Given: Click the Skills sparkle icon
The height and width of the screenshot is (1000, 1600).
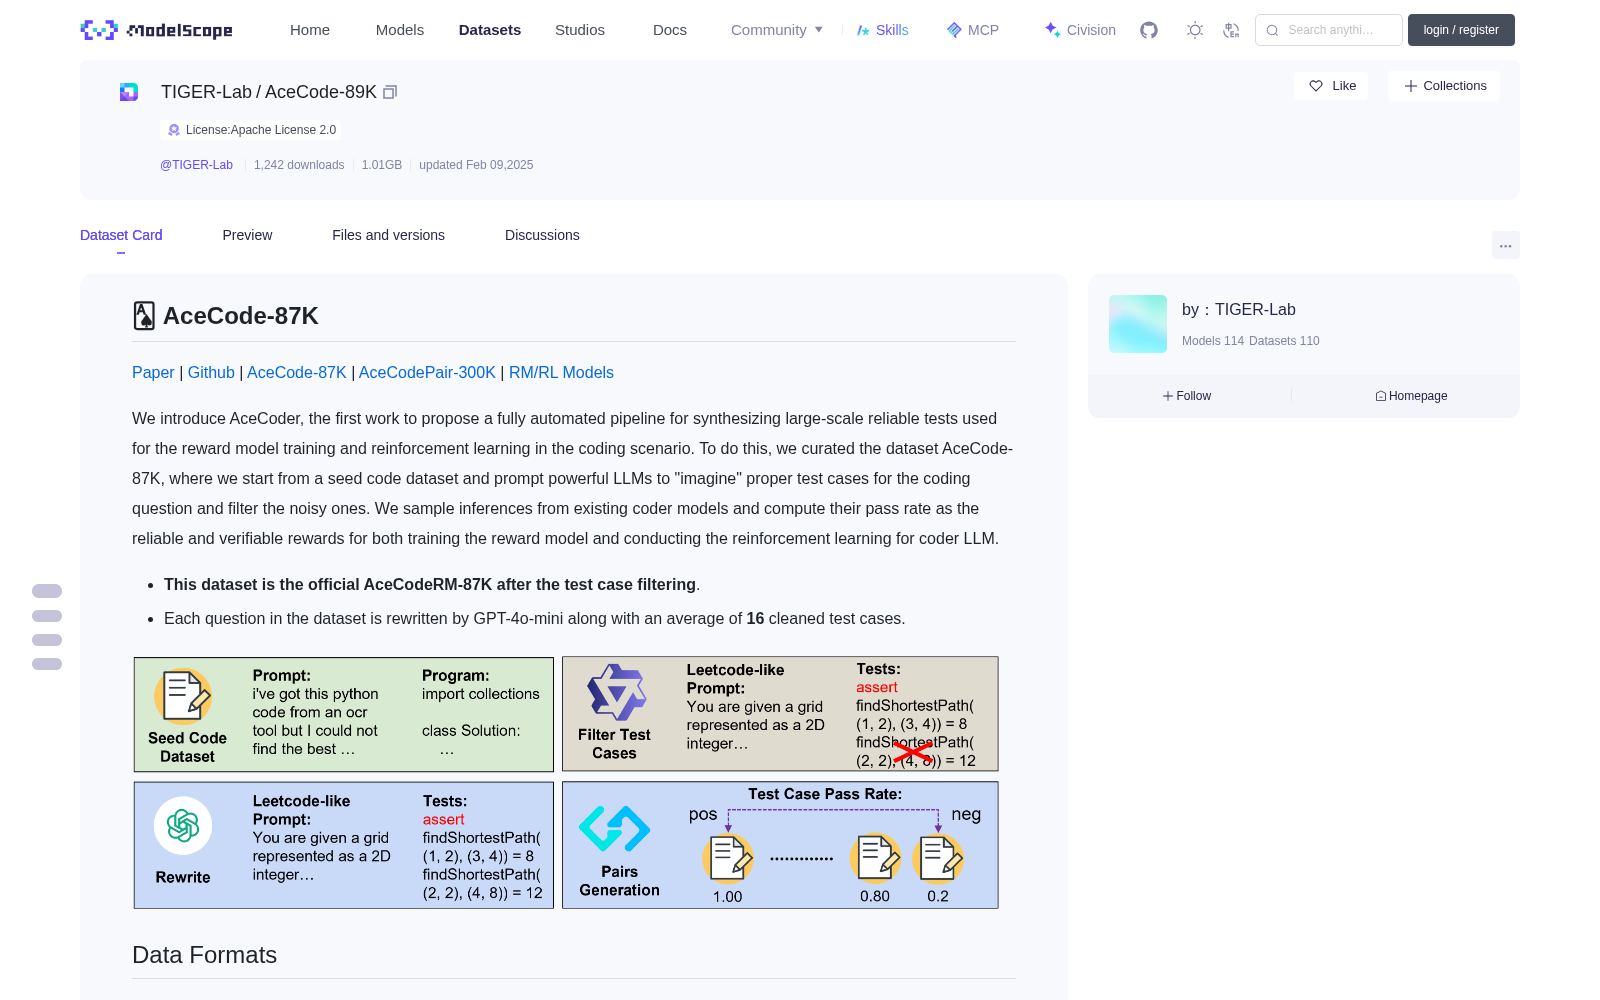Looking at the screenshot, I should (863, 30).
